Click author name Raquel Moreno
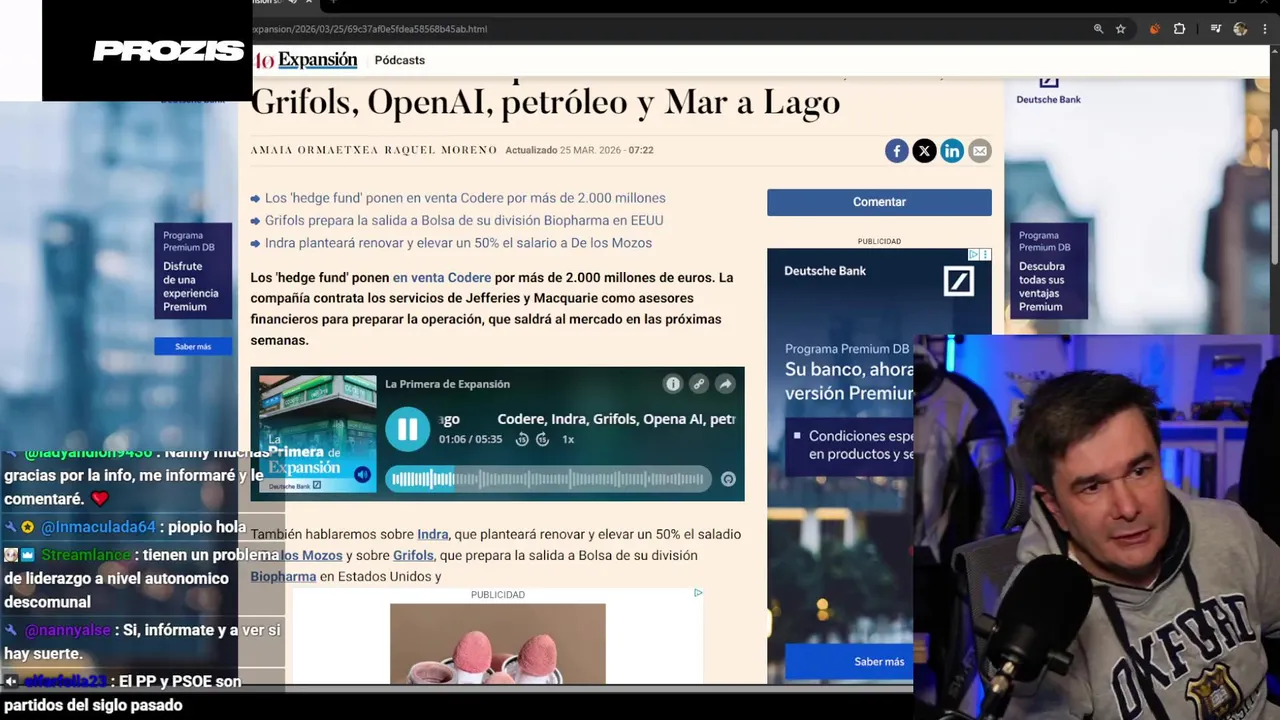This screenshot has width=1280, height=720. tap(441, 150)
